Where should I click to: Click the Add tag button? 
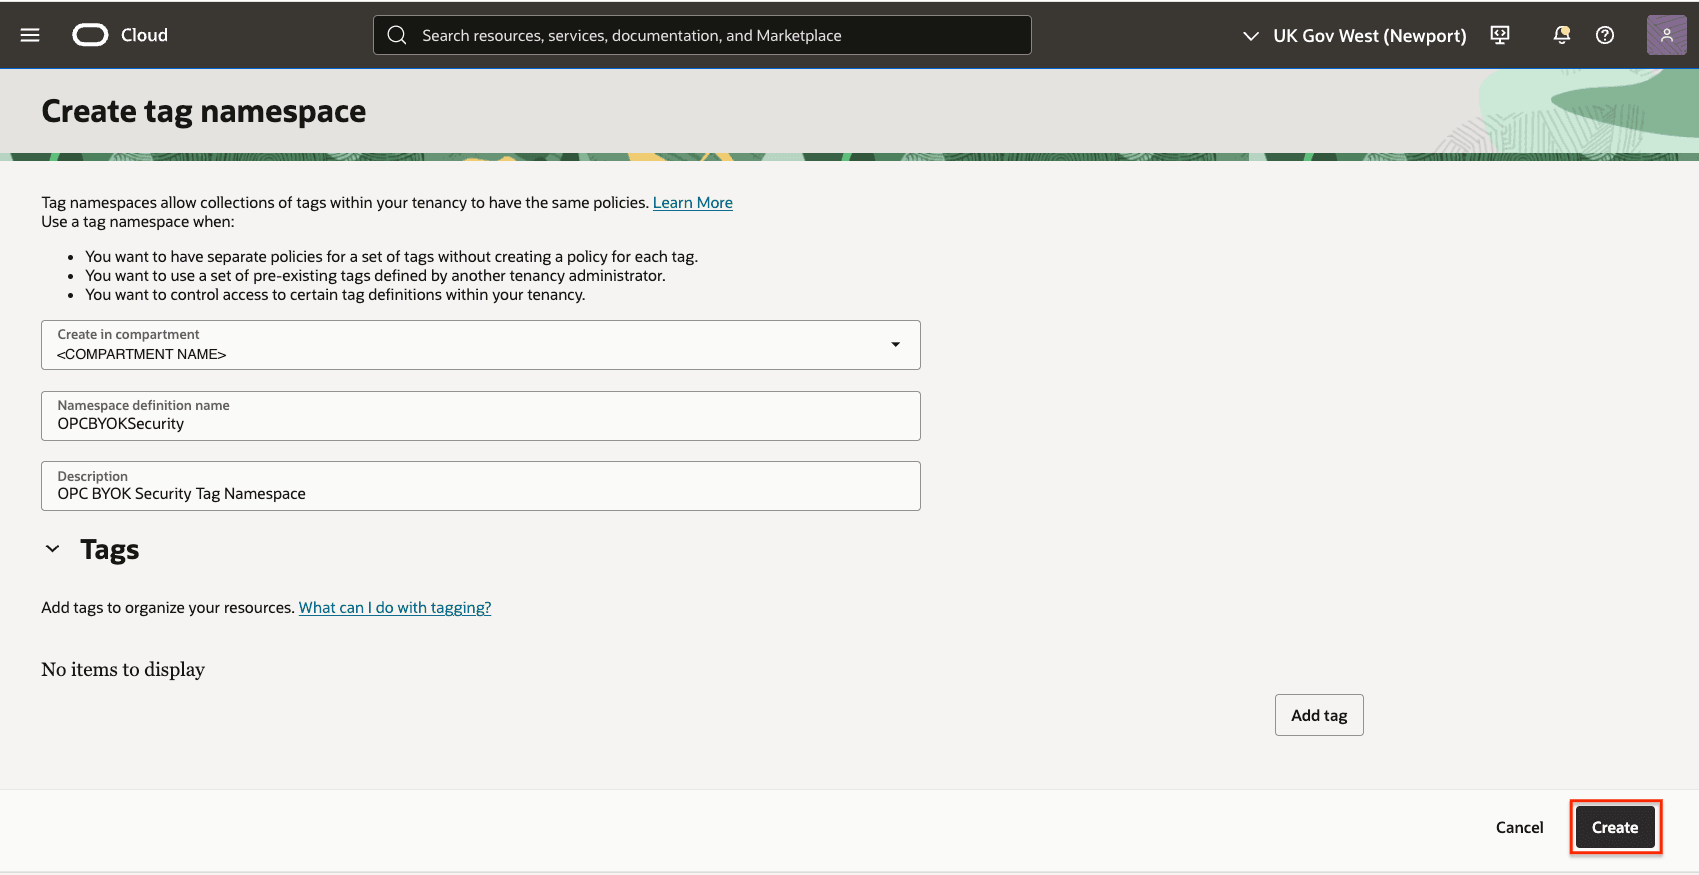(1319, 715)
